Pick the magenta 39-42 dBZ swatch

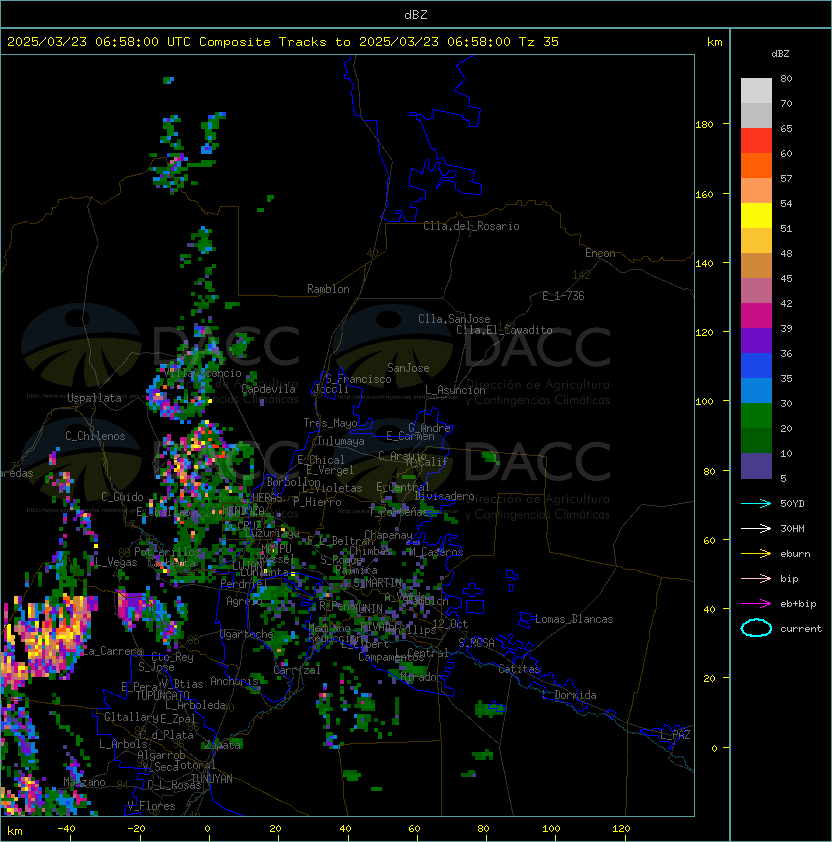756,316
